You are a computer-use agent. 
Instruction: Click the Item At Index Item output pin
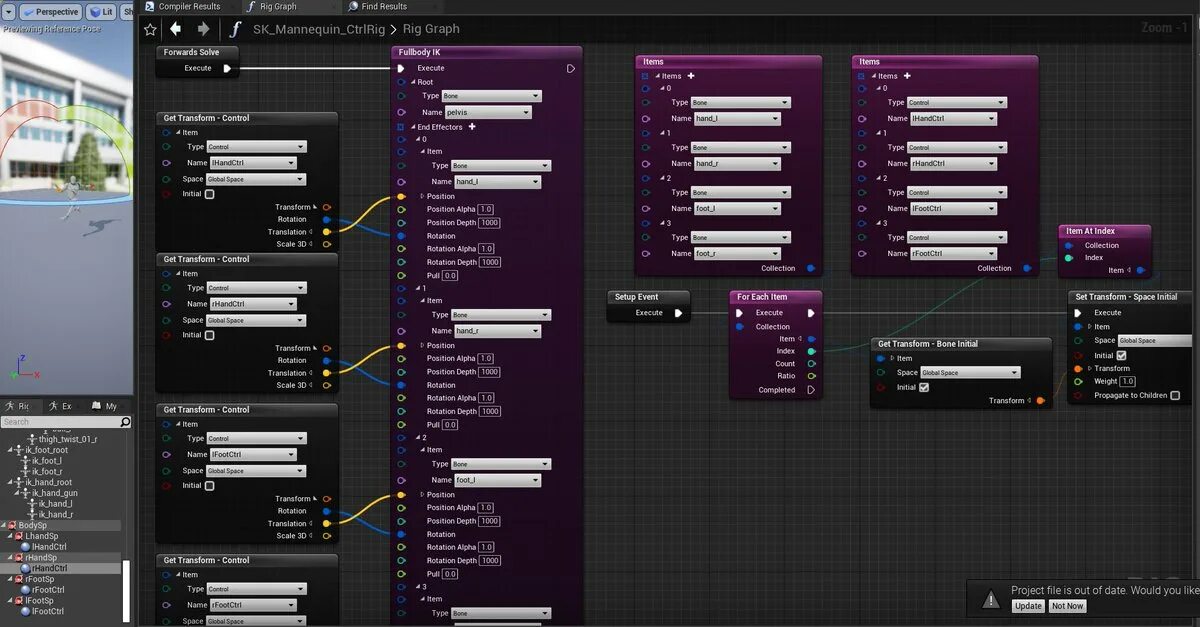point(1139,270)
